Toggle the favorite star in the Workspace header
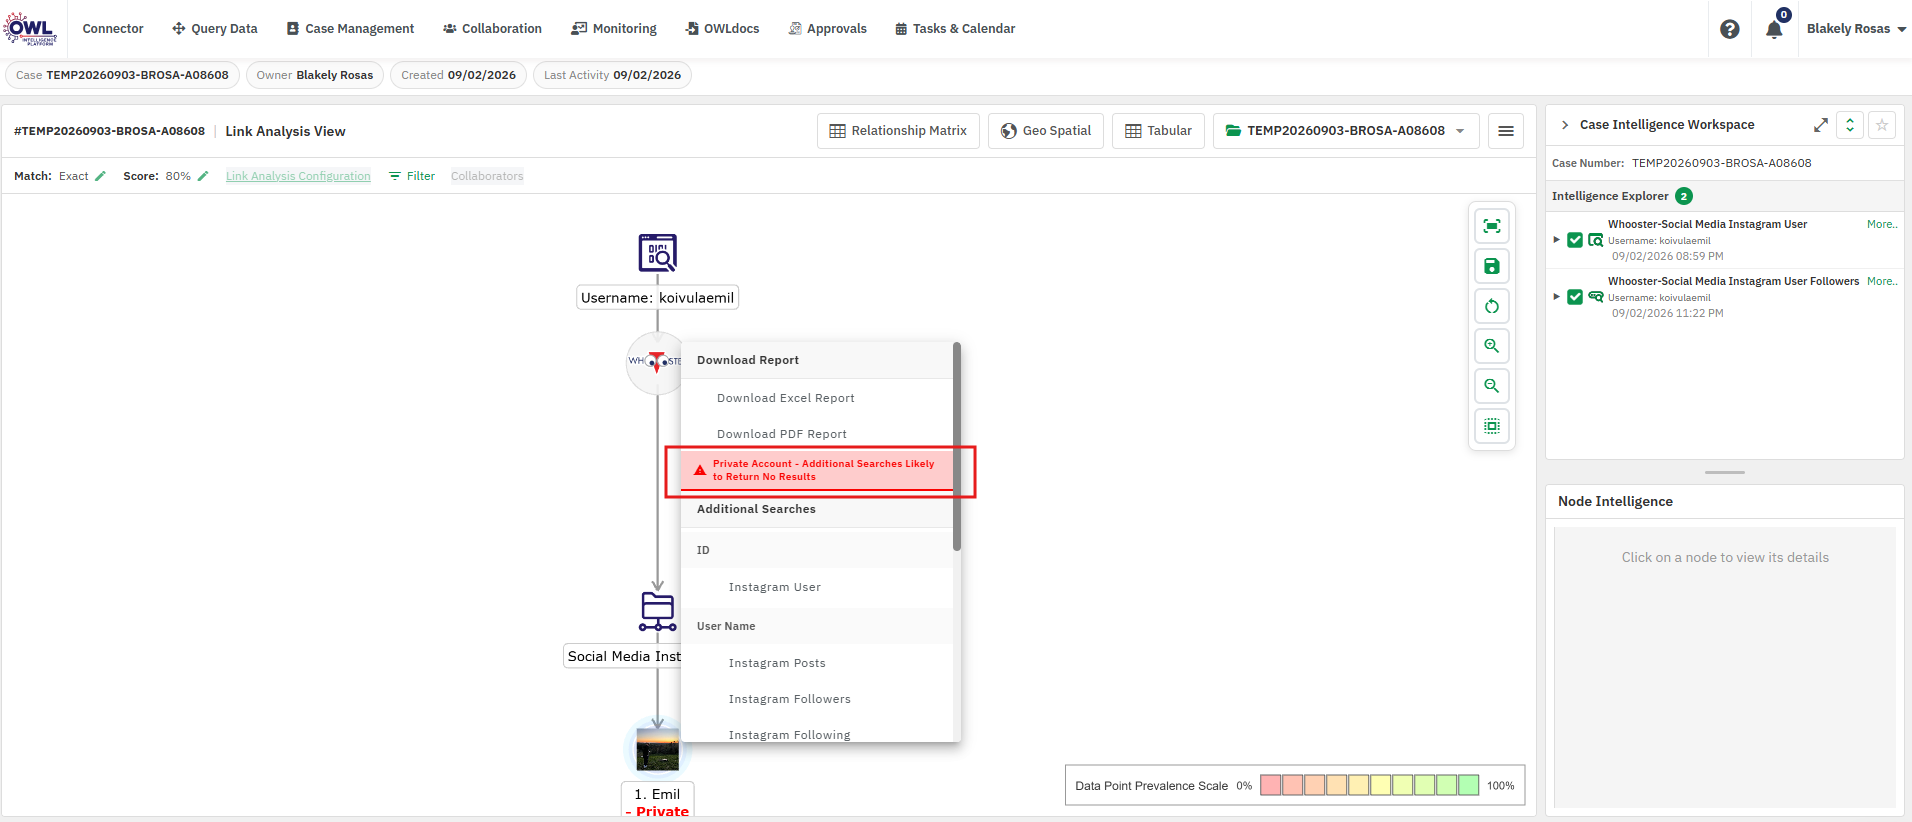 point(1881,125)
